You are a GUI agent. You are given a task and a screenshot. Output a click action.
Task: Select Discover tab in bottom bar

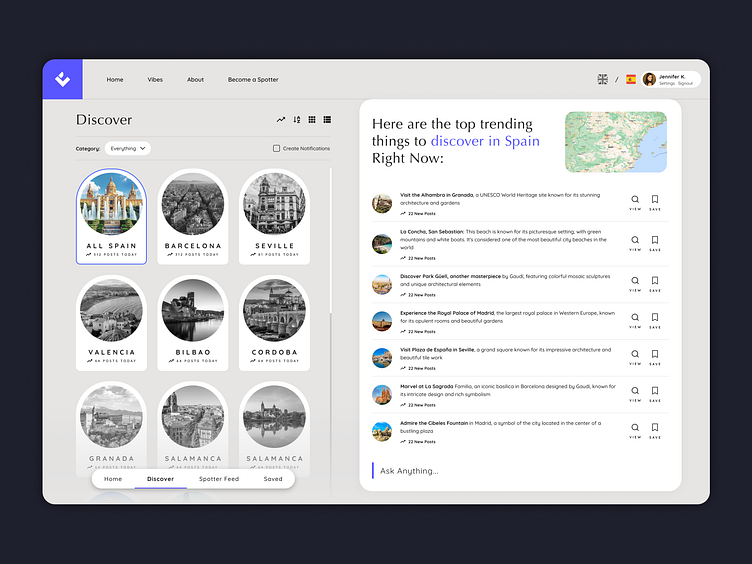[x=160, y=479]
